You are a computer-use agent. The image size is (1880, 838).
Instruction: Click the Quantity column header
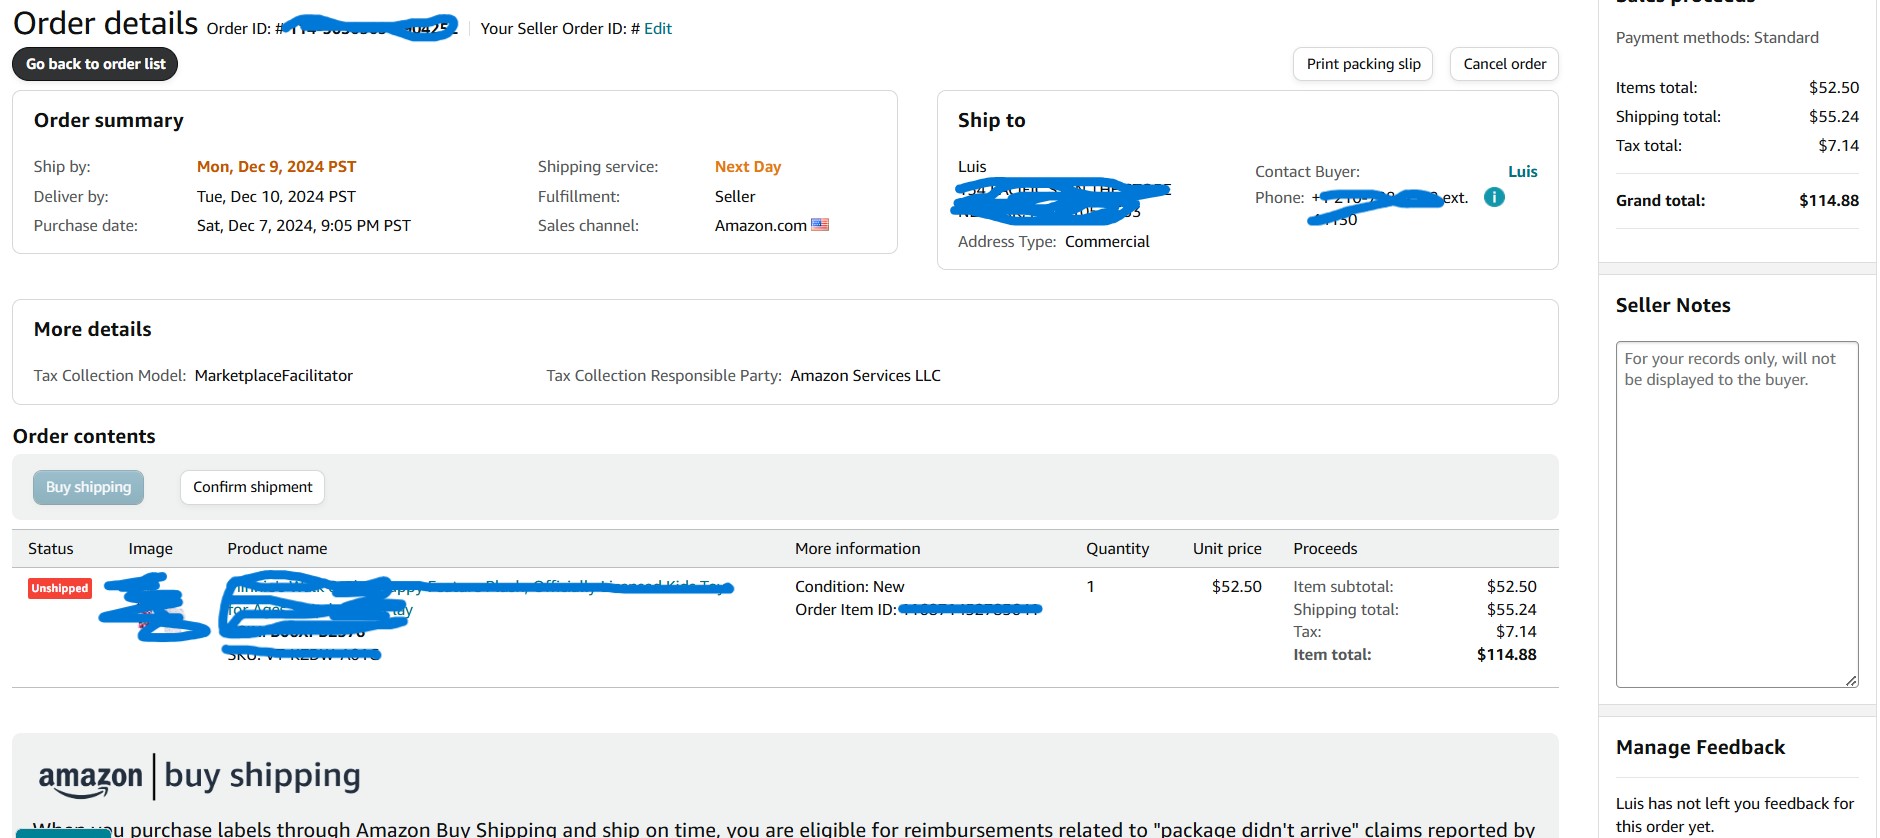point(1117,549)
